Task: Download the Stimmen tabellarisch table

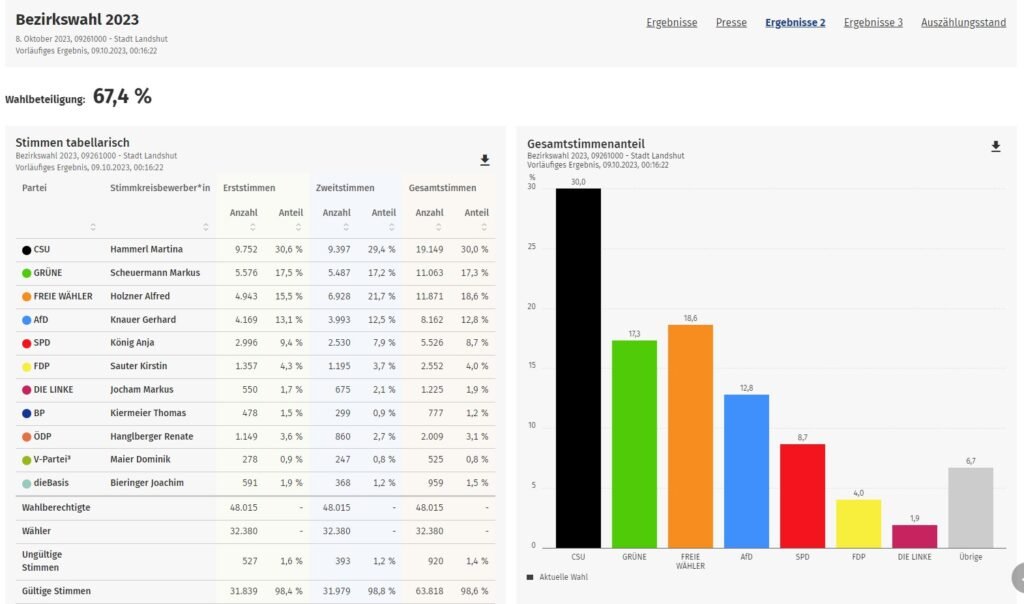Action: point(485,160)
